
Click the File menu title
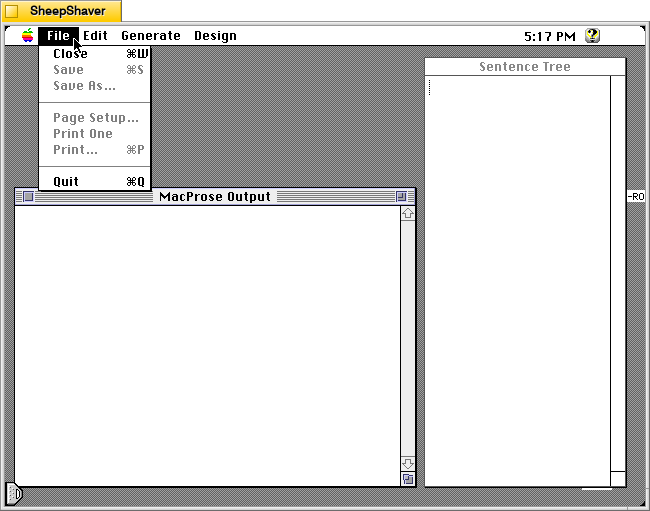click(58, 36)
